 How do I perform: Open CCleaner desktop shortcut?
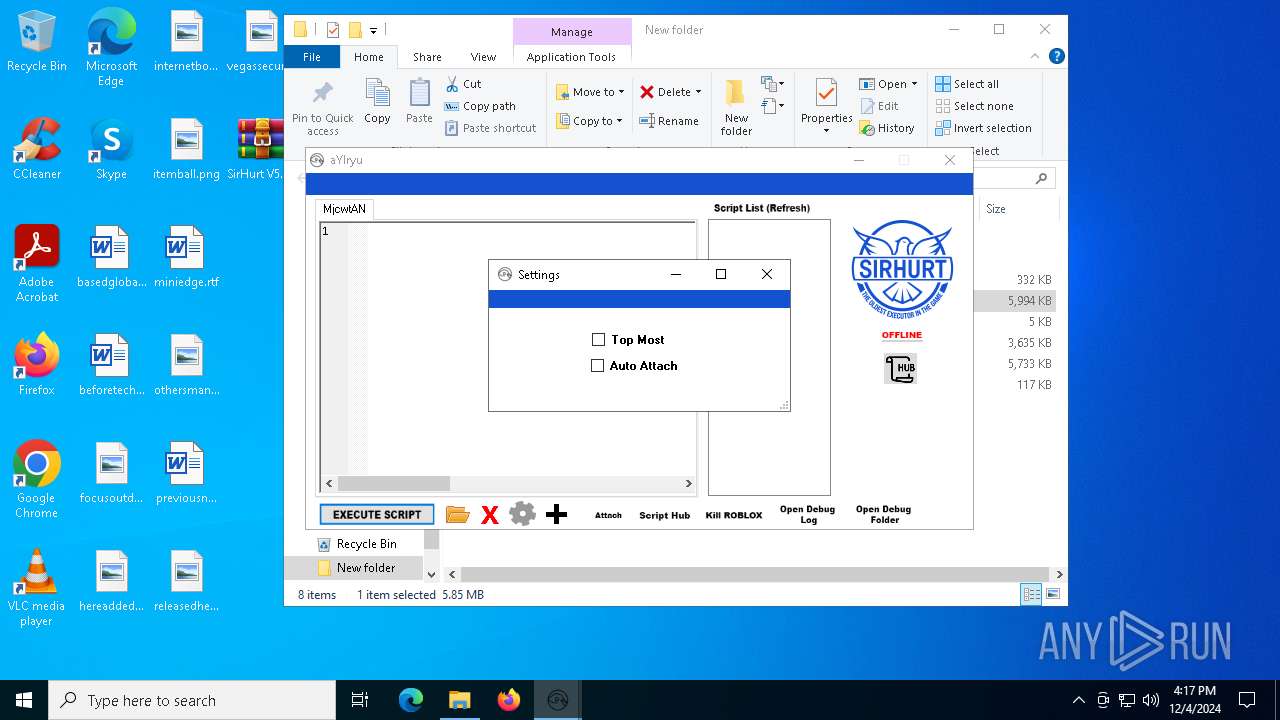(x=37, y=149)
